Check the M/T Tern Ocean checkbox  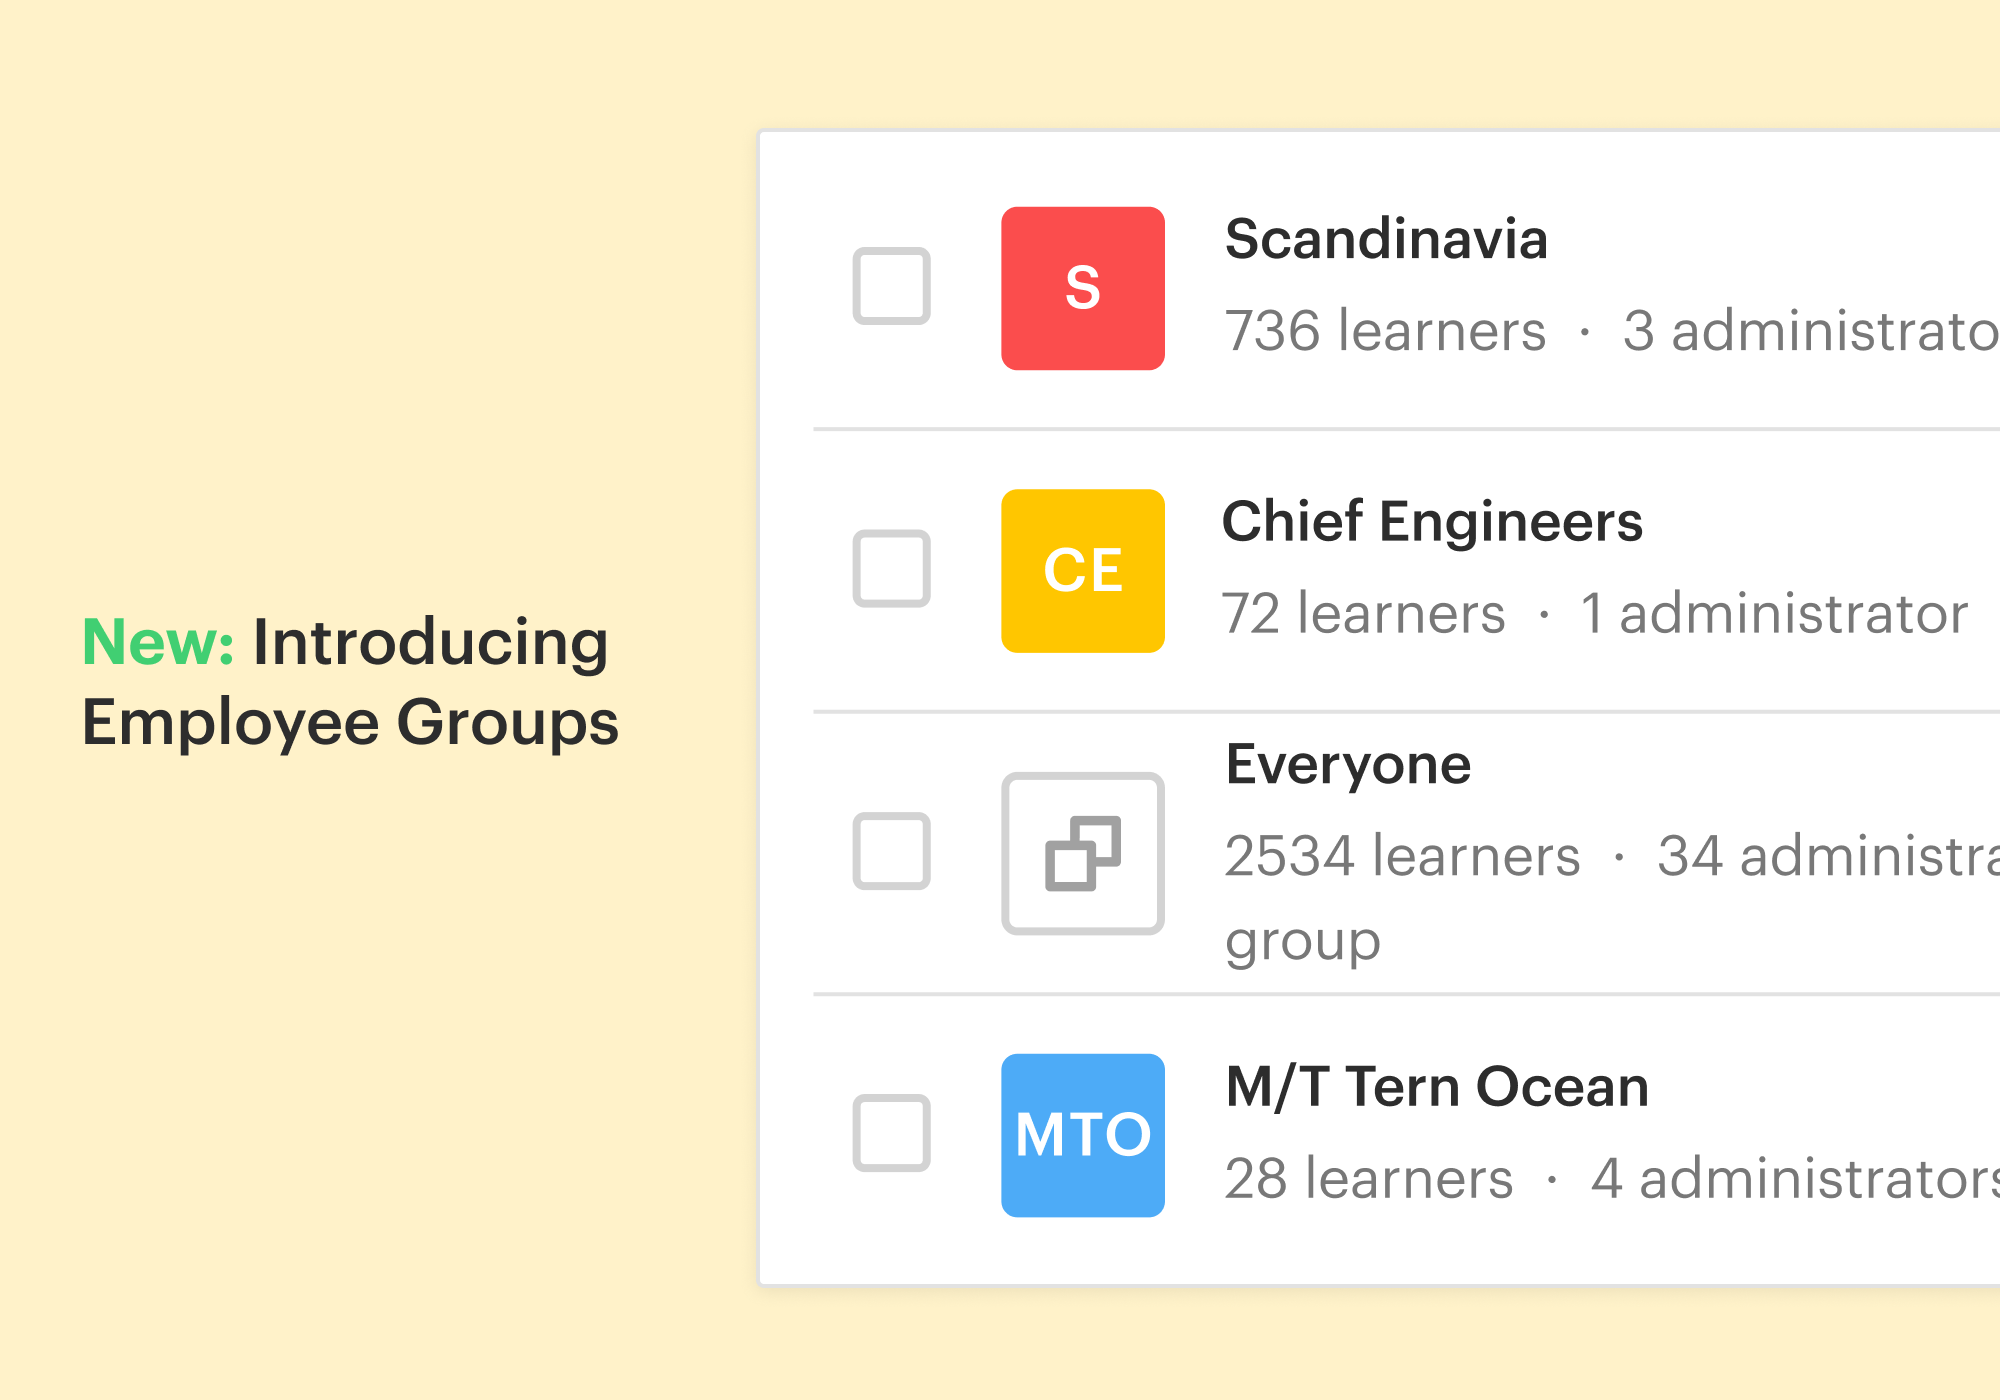point(891,1133)
